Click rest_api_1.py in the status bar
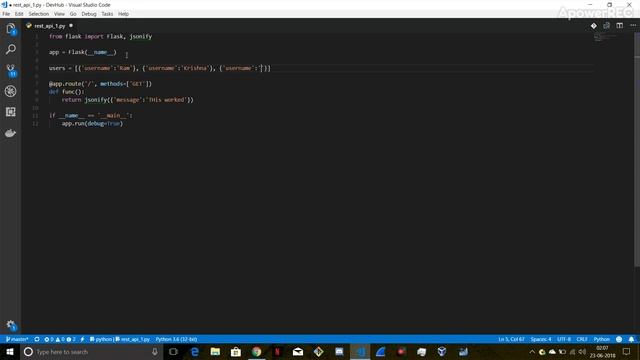Image resolution: width=640 pixels, height=360 pixels. 133,339
